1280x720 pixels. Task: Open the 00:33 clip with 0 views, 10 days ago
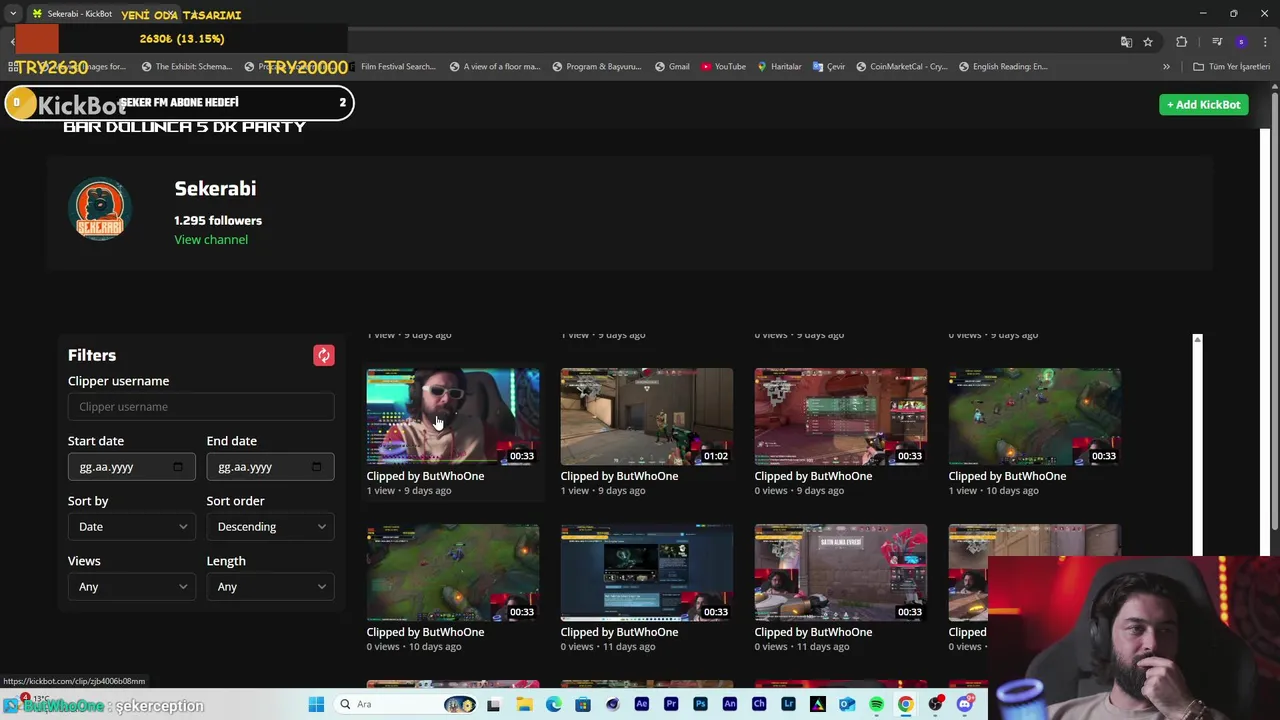(452, 573)
